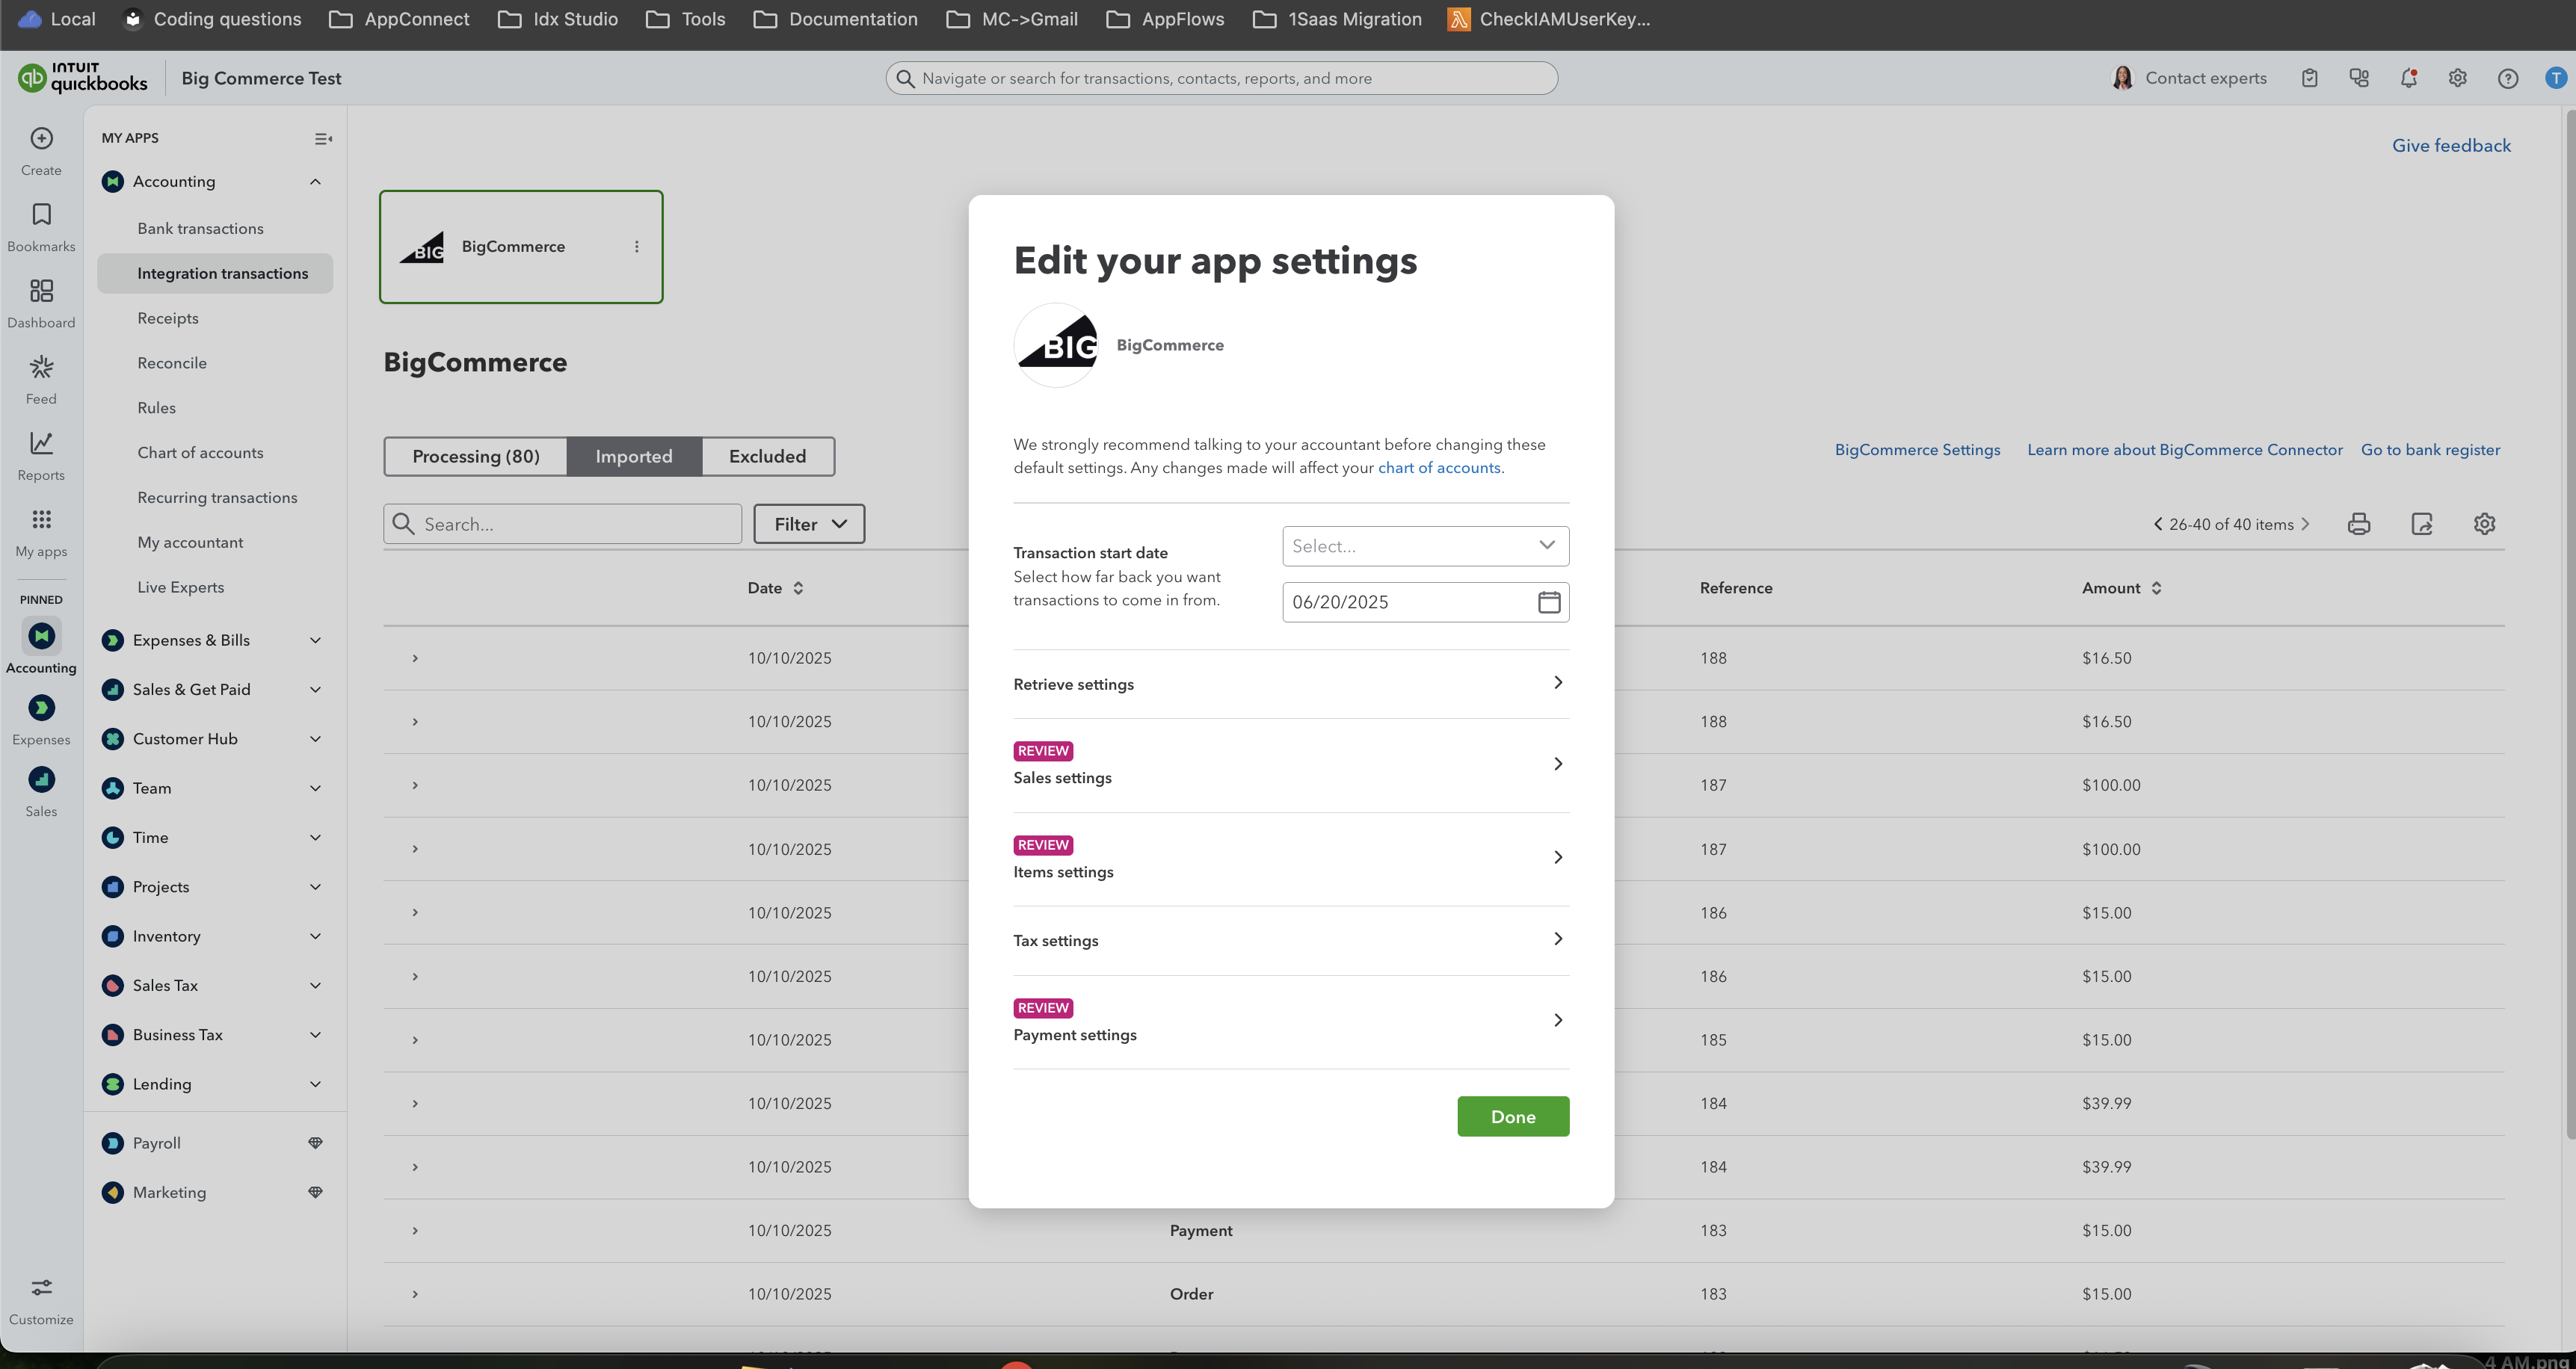Screen dimensions: 2576x1369
Task: Open Chart of accounts menu item
Action: click(201, 453)
